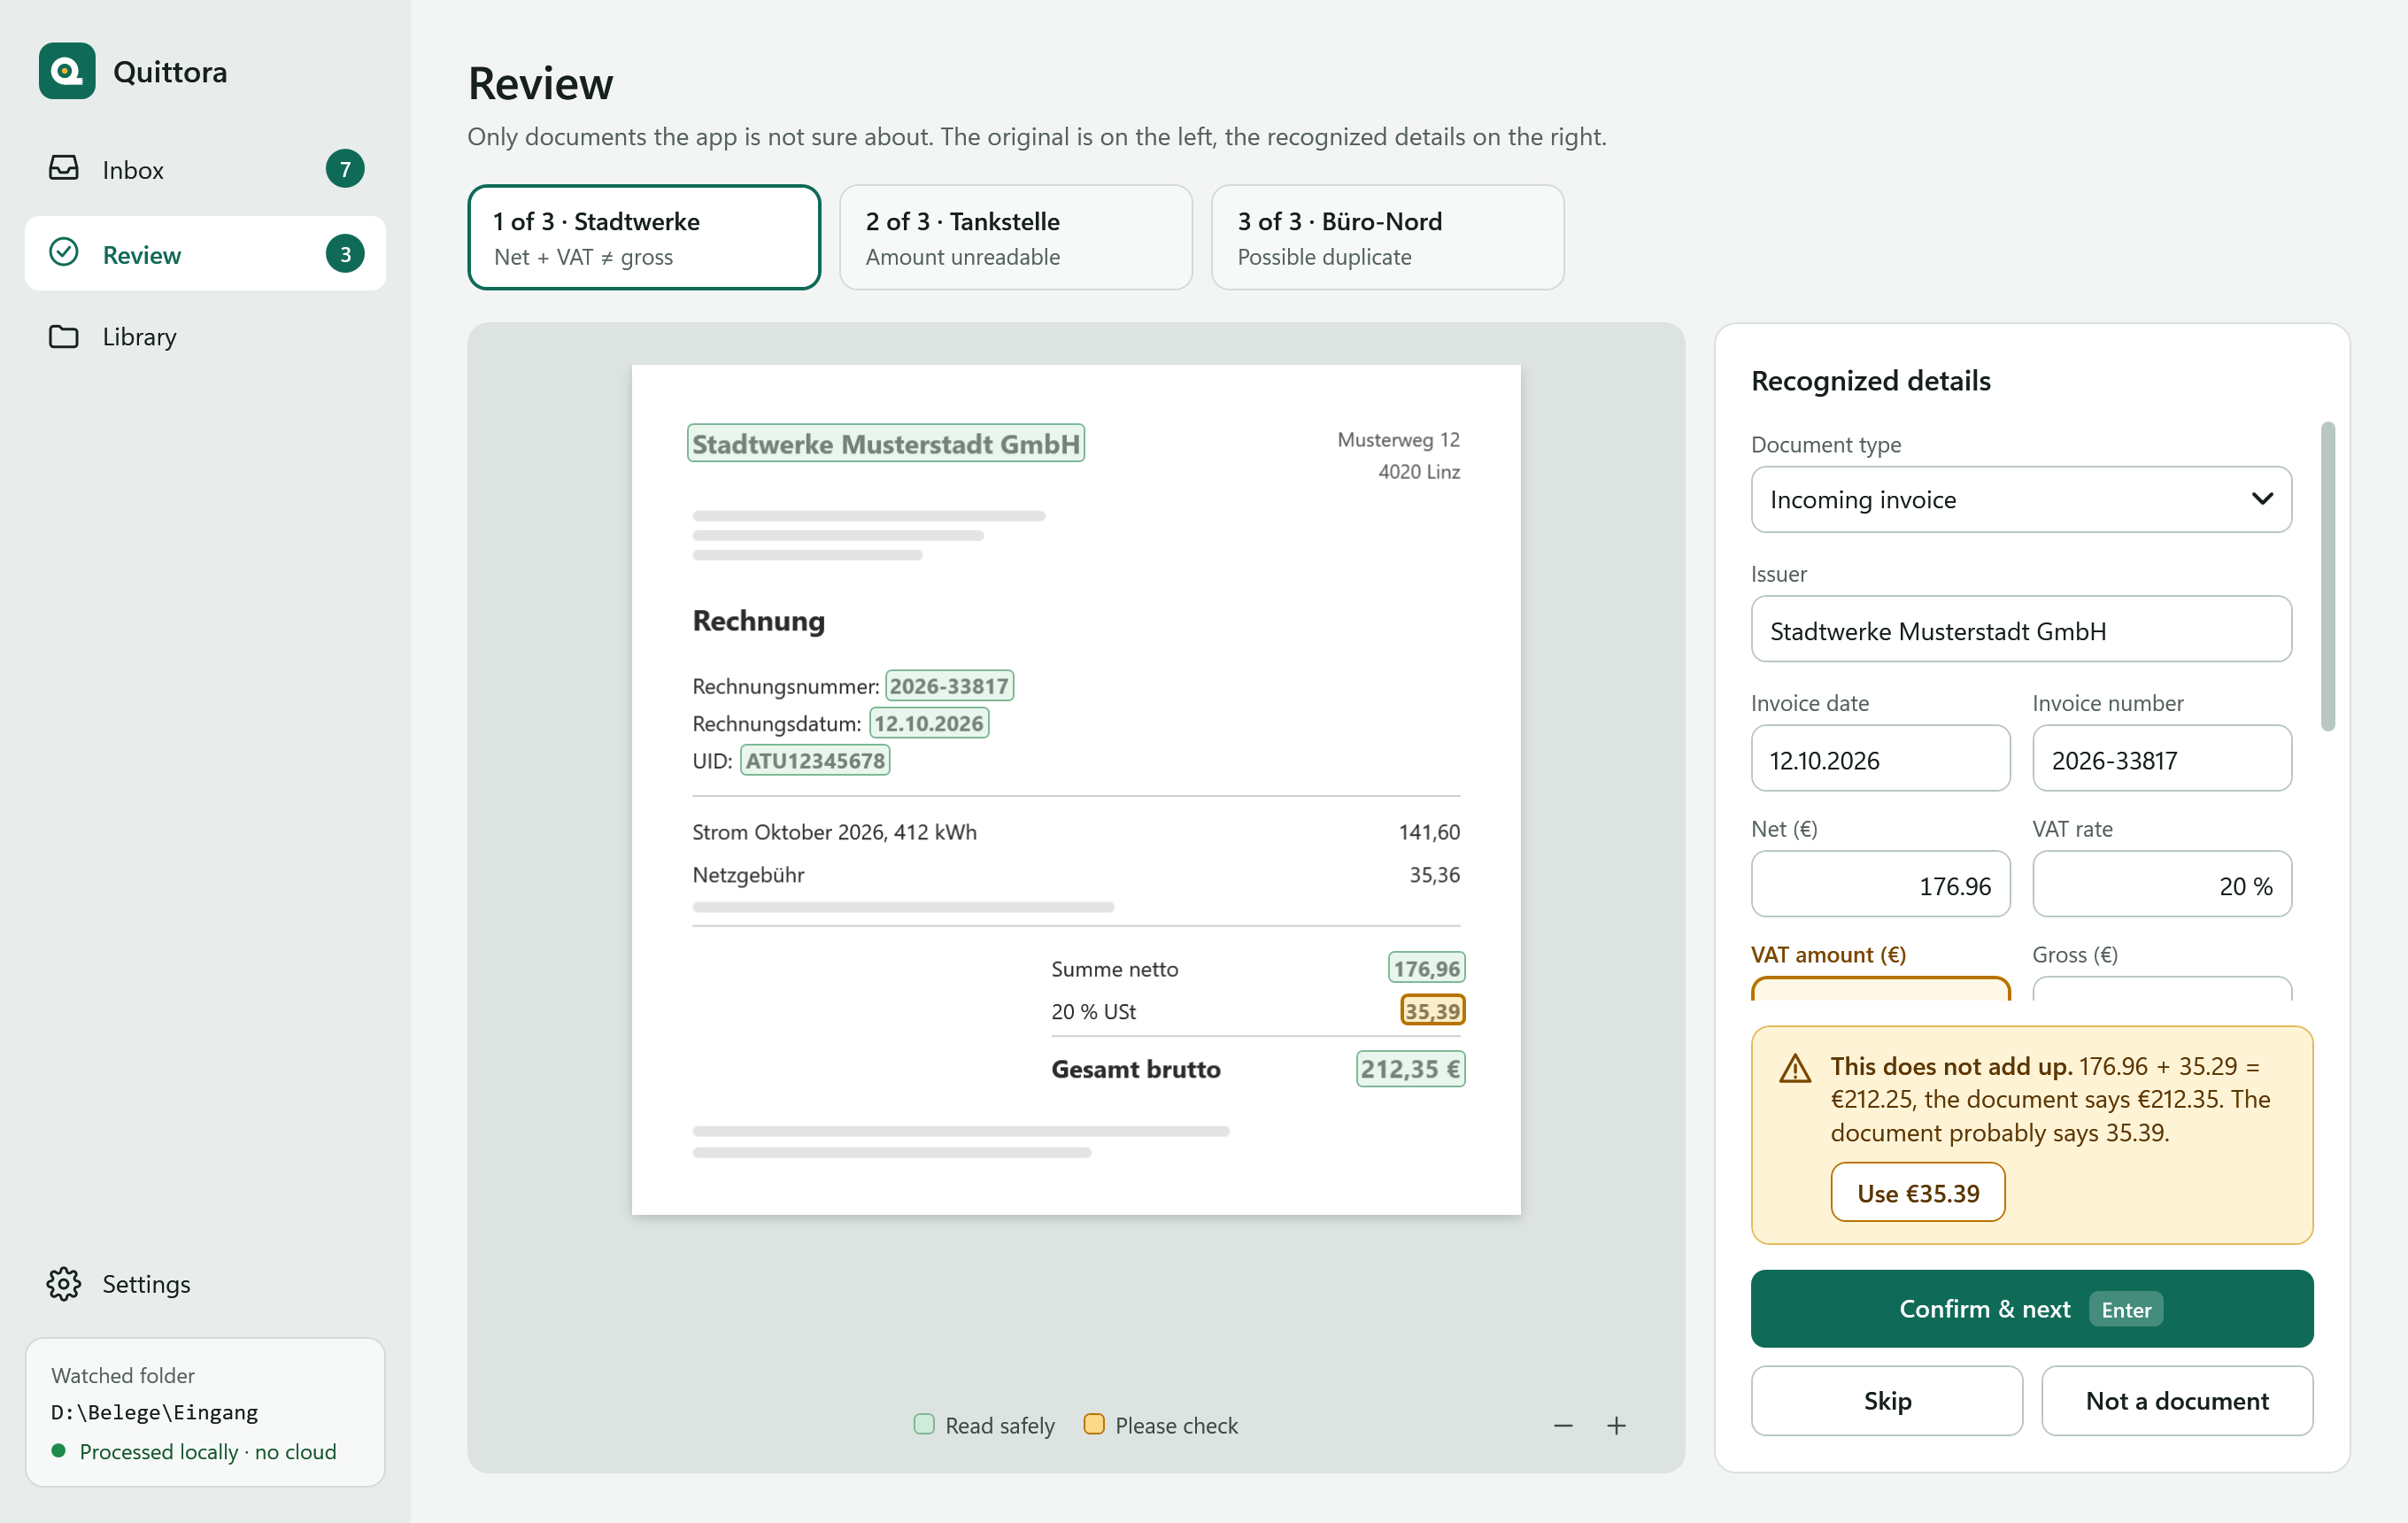The image size is (2408, 1523).
Task: Click highlighted date 12.10.2026 on document
Action: point(929,723)
